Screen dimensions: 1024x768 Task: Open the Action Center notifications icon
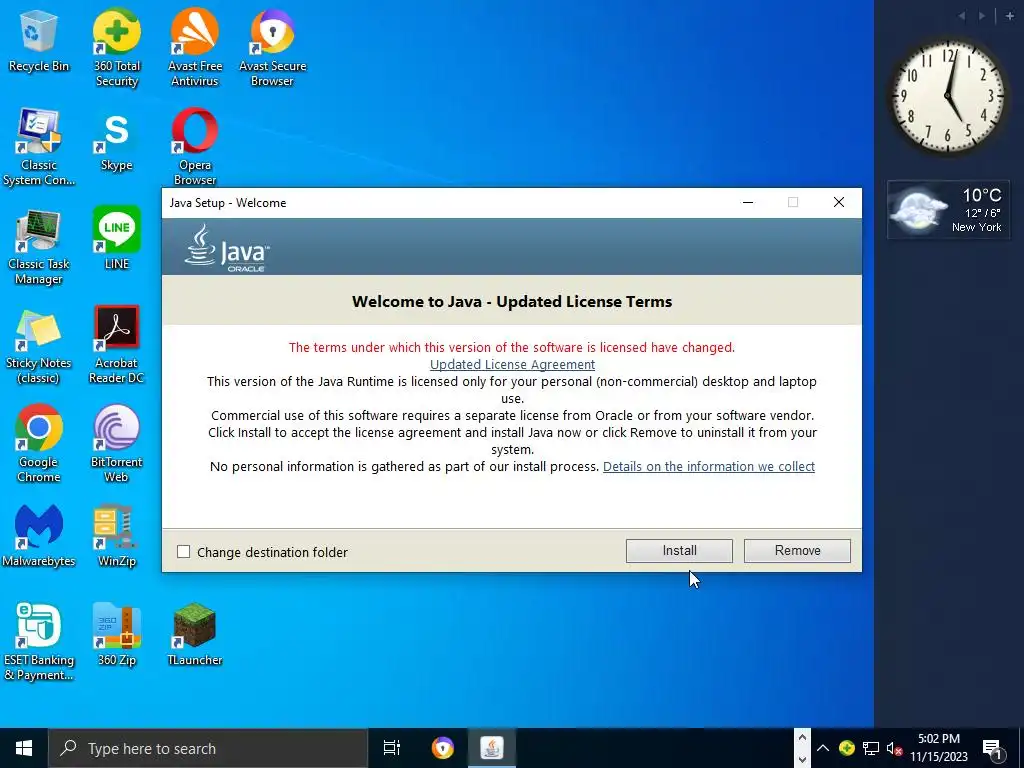pyautogui.click(x=993, y=748)
